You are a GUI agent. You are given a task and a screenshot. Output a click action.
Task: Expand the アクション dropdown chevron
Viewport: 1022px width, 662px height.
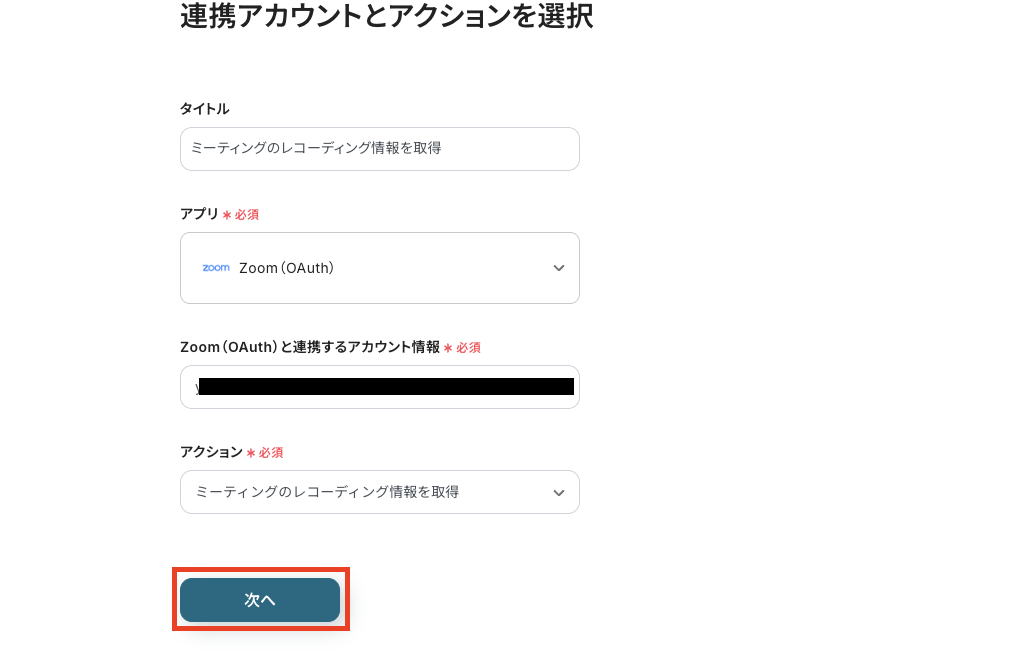[x=559, y=492]
